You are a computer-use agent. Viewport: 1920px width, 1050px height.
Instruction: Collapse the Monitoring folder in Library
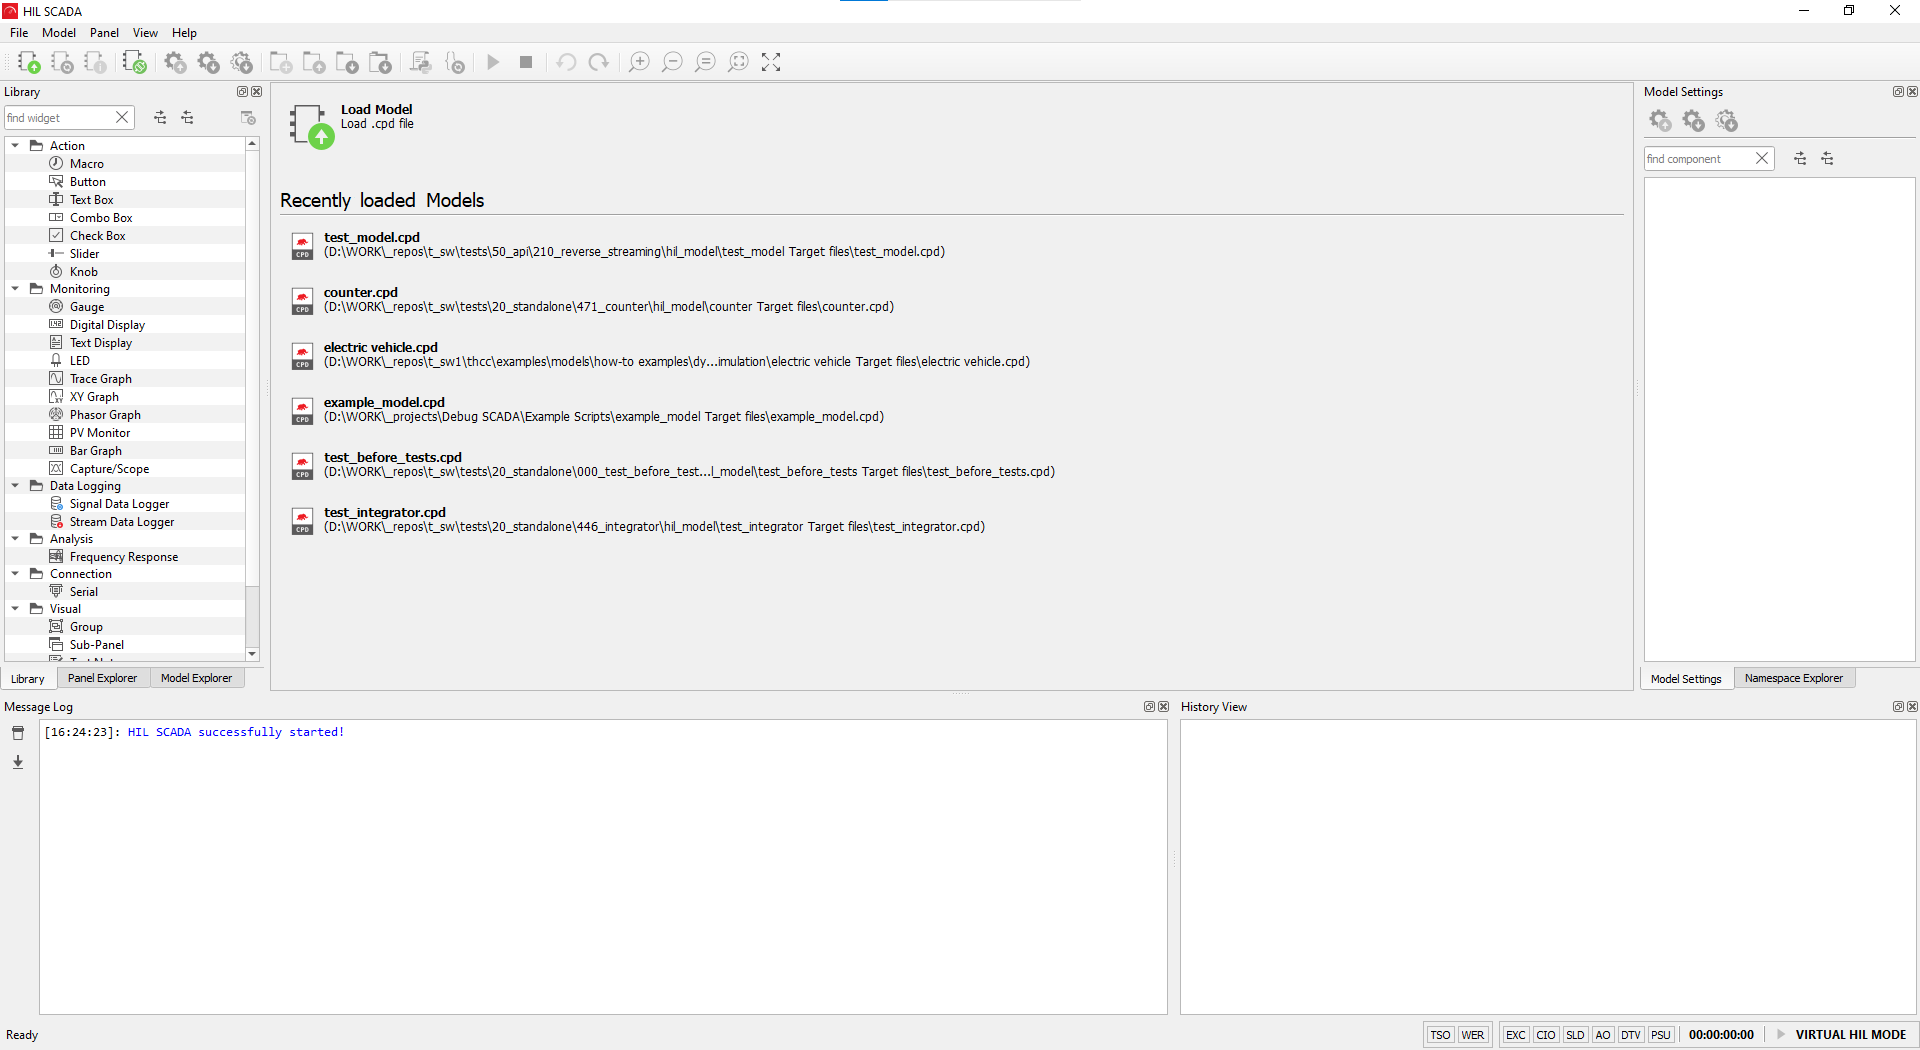click(15, 289)
